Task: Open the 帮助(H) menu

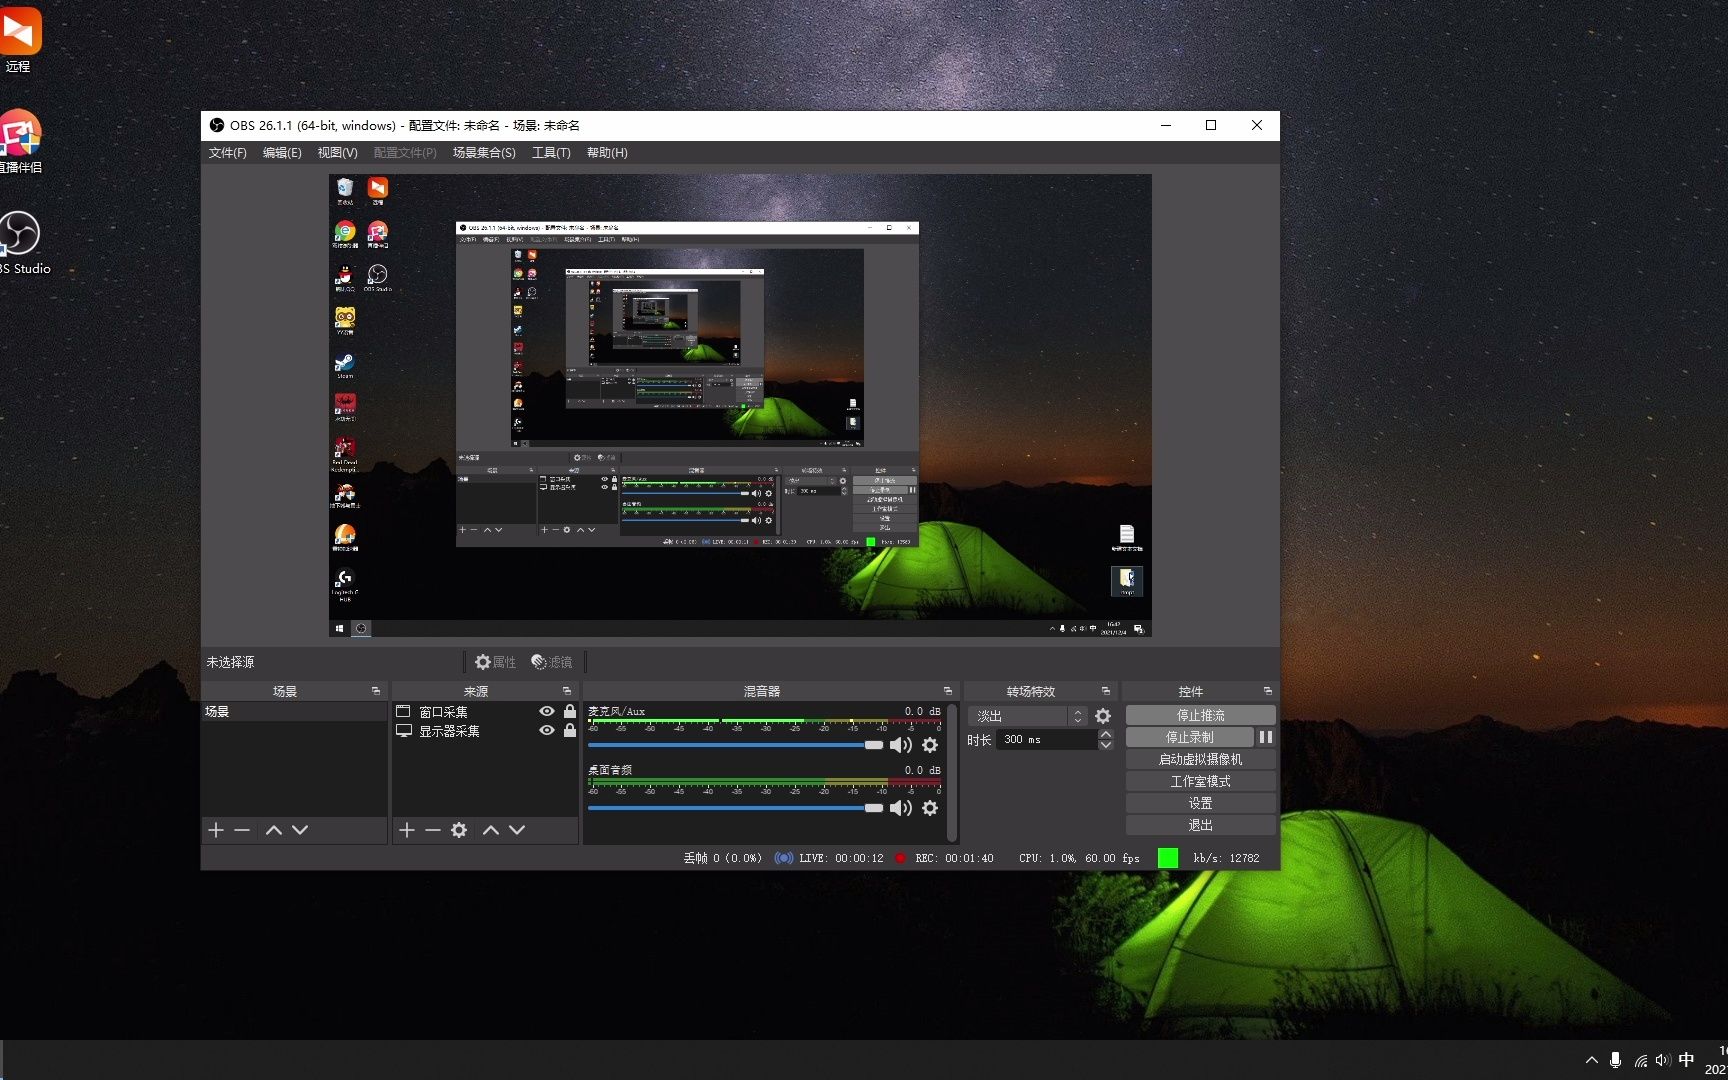Action: pos(607,153)
